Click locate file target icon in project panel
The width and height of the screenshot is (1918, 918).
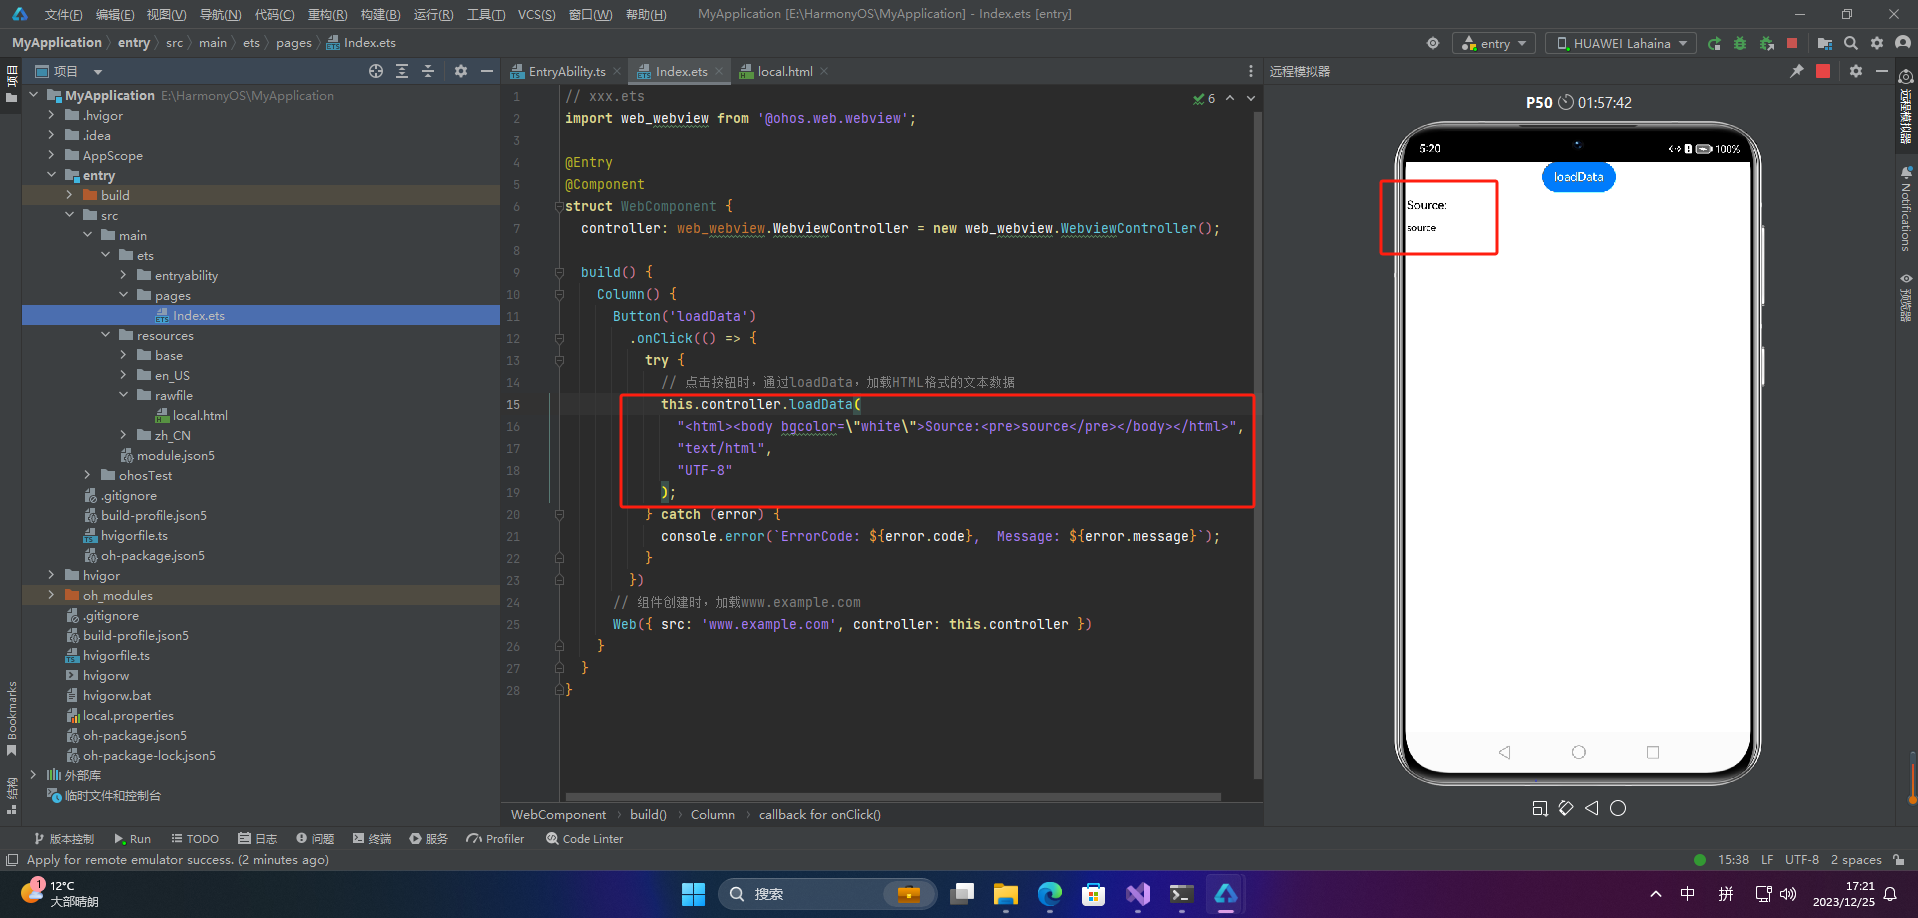pyautogui.click(x=376, y=71)
